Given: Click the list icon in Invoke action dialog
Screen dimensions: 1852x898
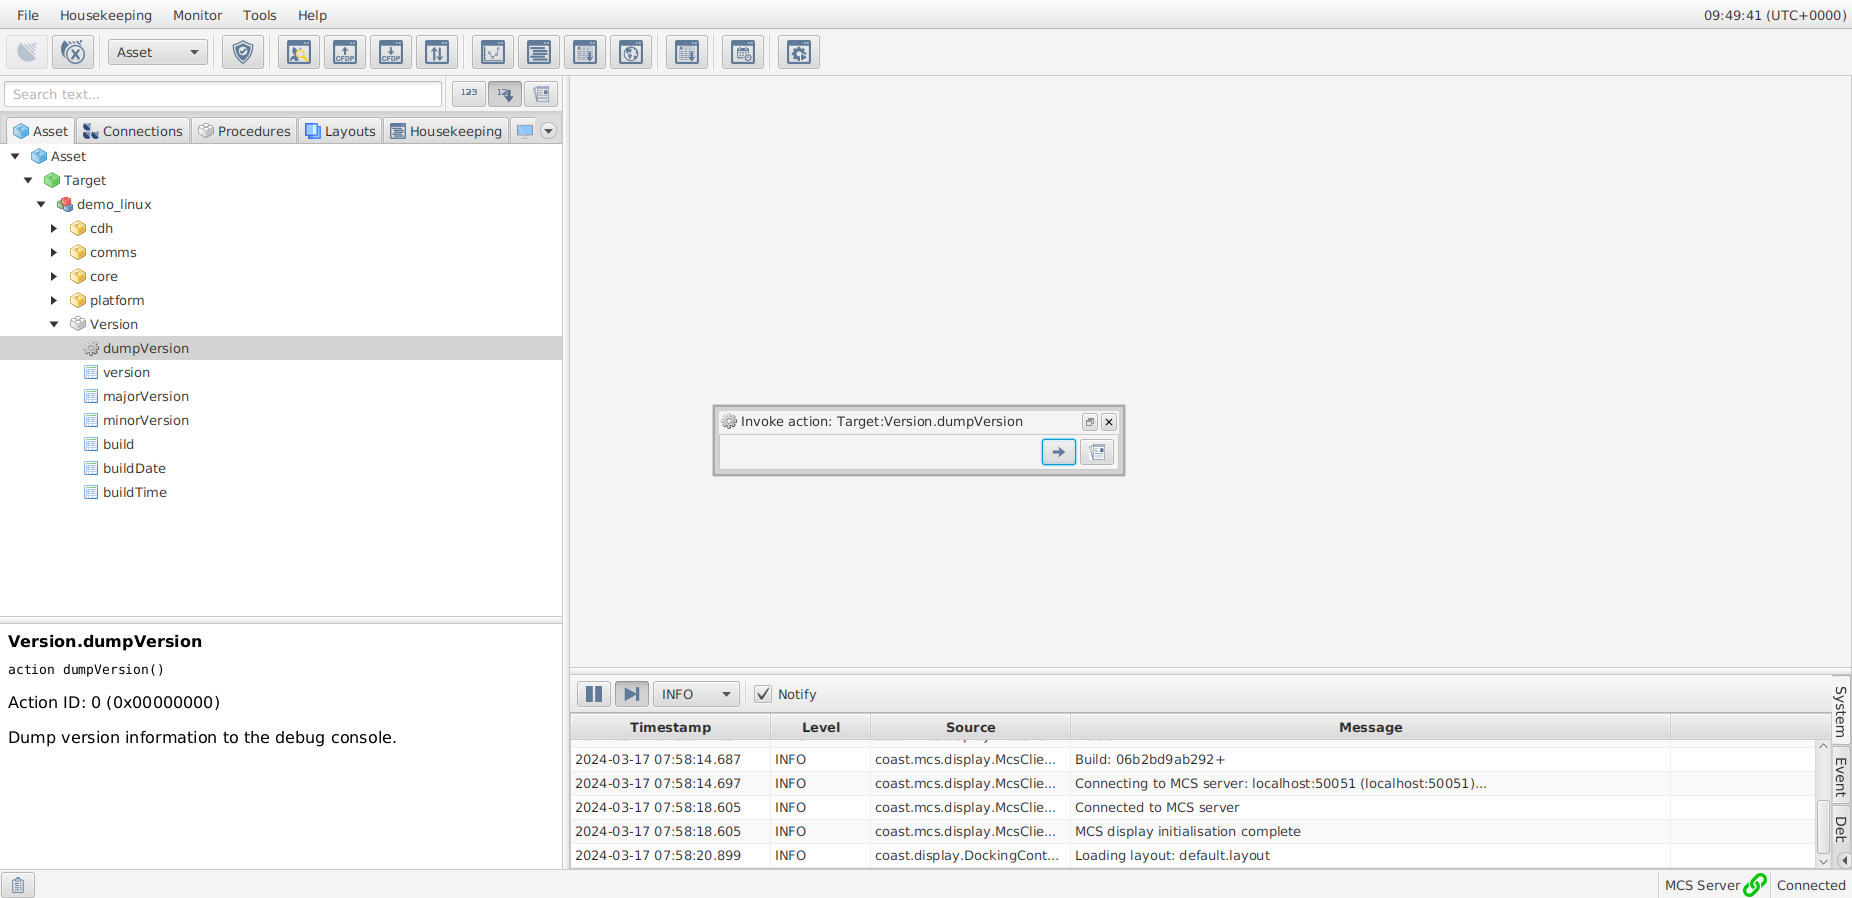Looking at the screenshot, I should tap(1097, 452).
